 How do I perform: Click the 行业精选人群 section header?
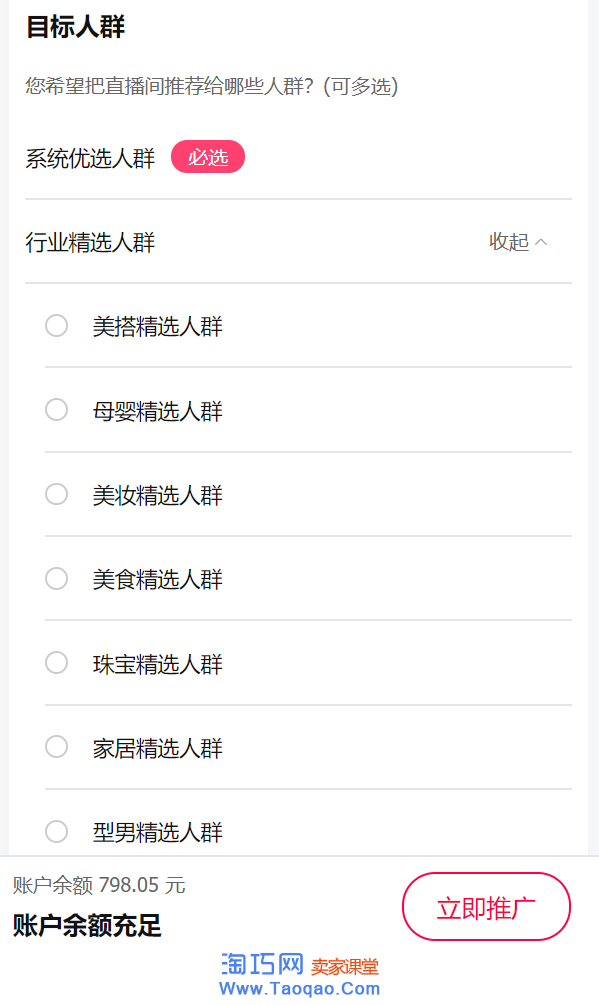tap(90, 242)
